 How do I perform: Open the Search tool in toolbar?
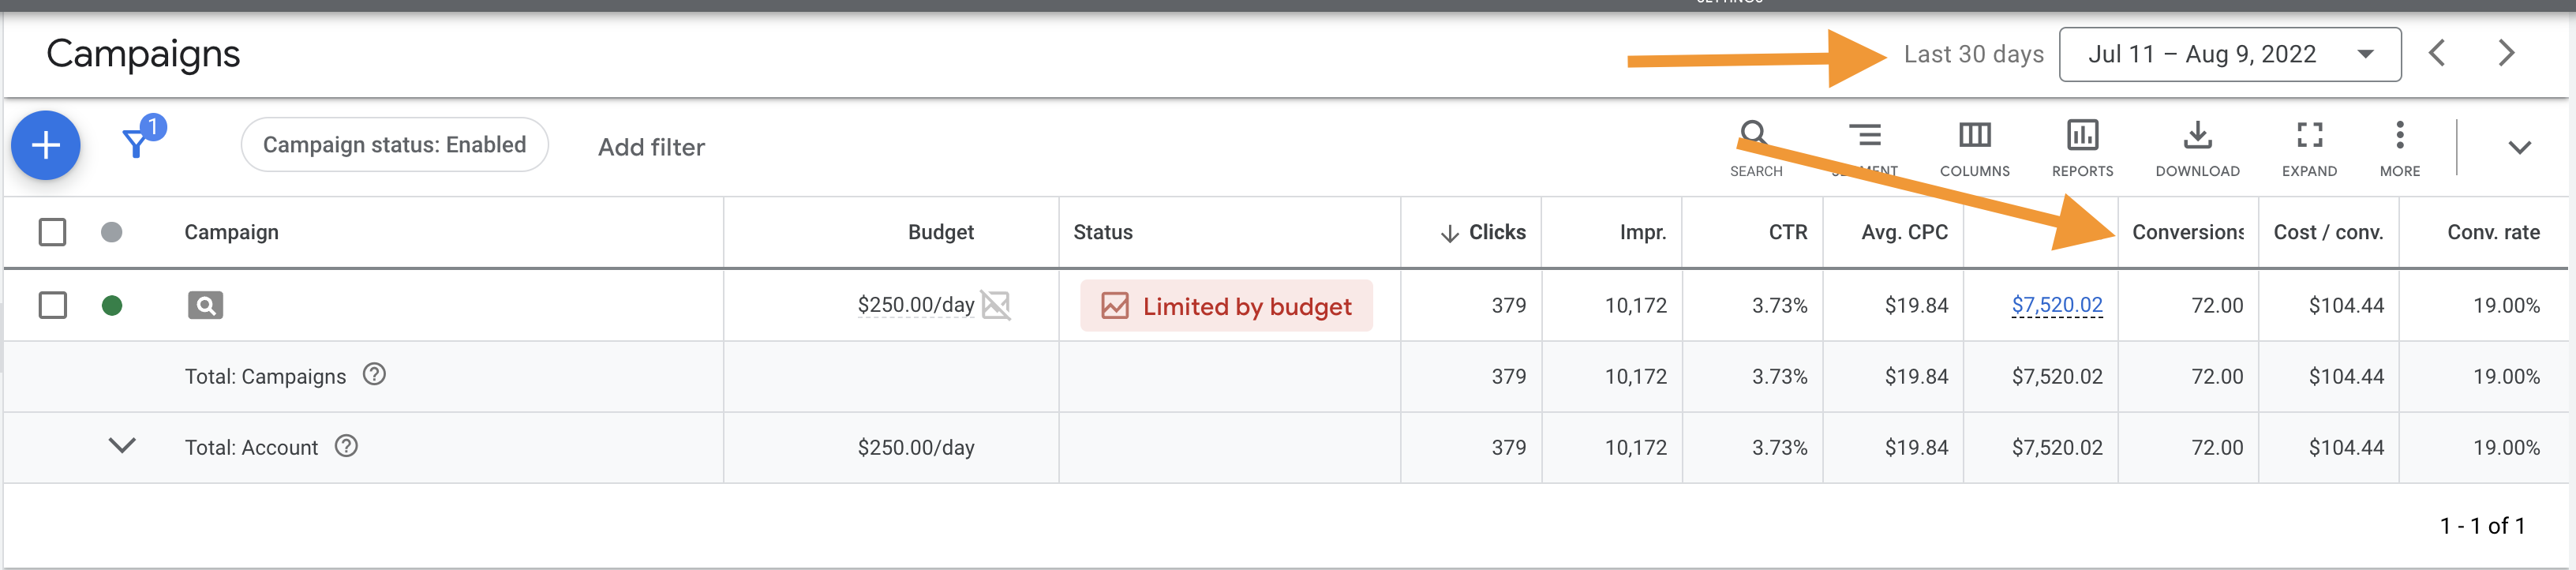tap(1755, 146)
